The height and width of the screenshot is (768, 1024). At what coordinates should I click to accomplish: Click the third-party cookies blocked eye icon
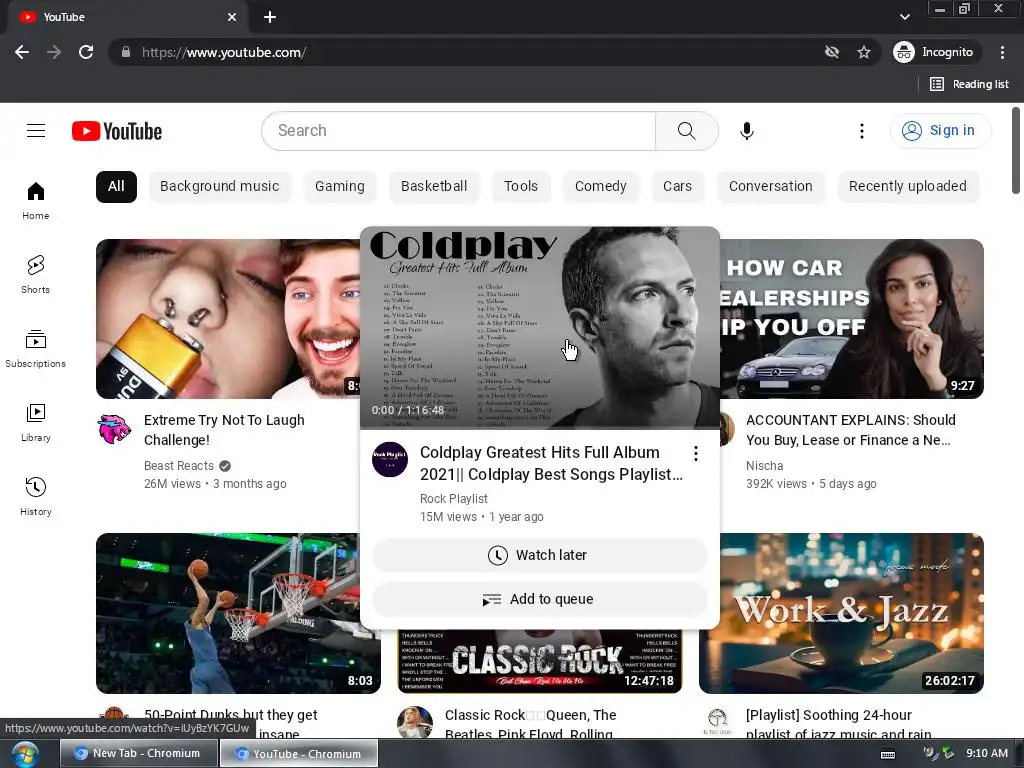coord(831,52)
